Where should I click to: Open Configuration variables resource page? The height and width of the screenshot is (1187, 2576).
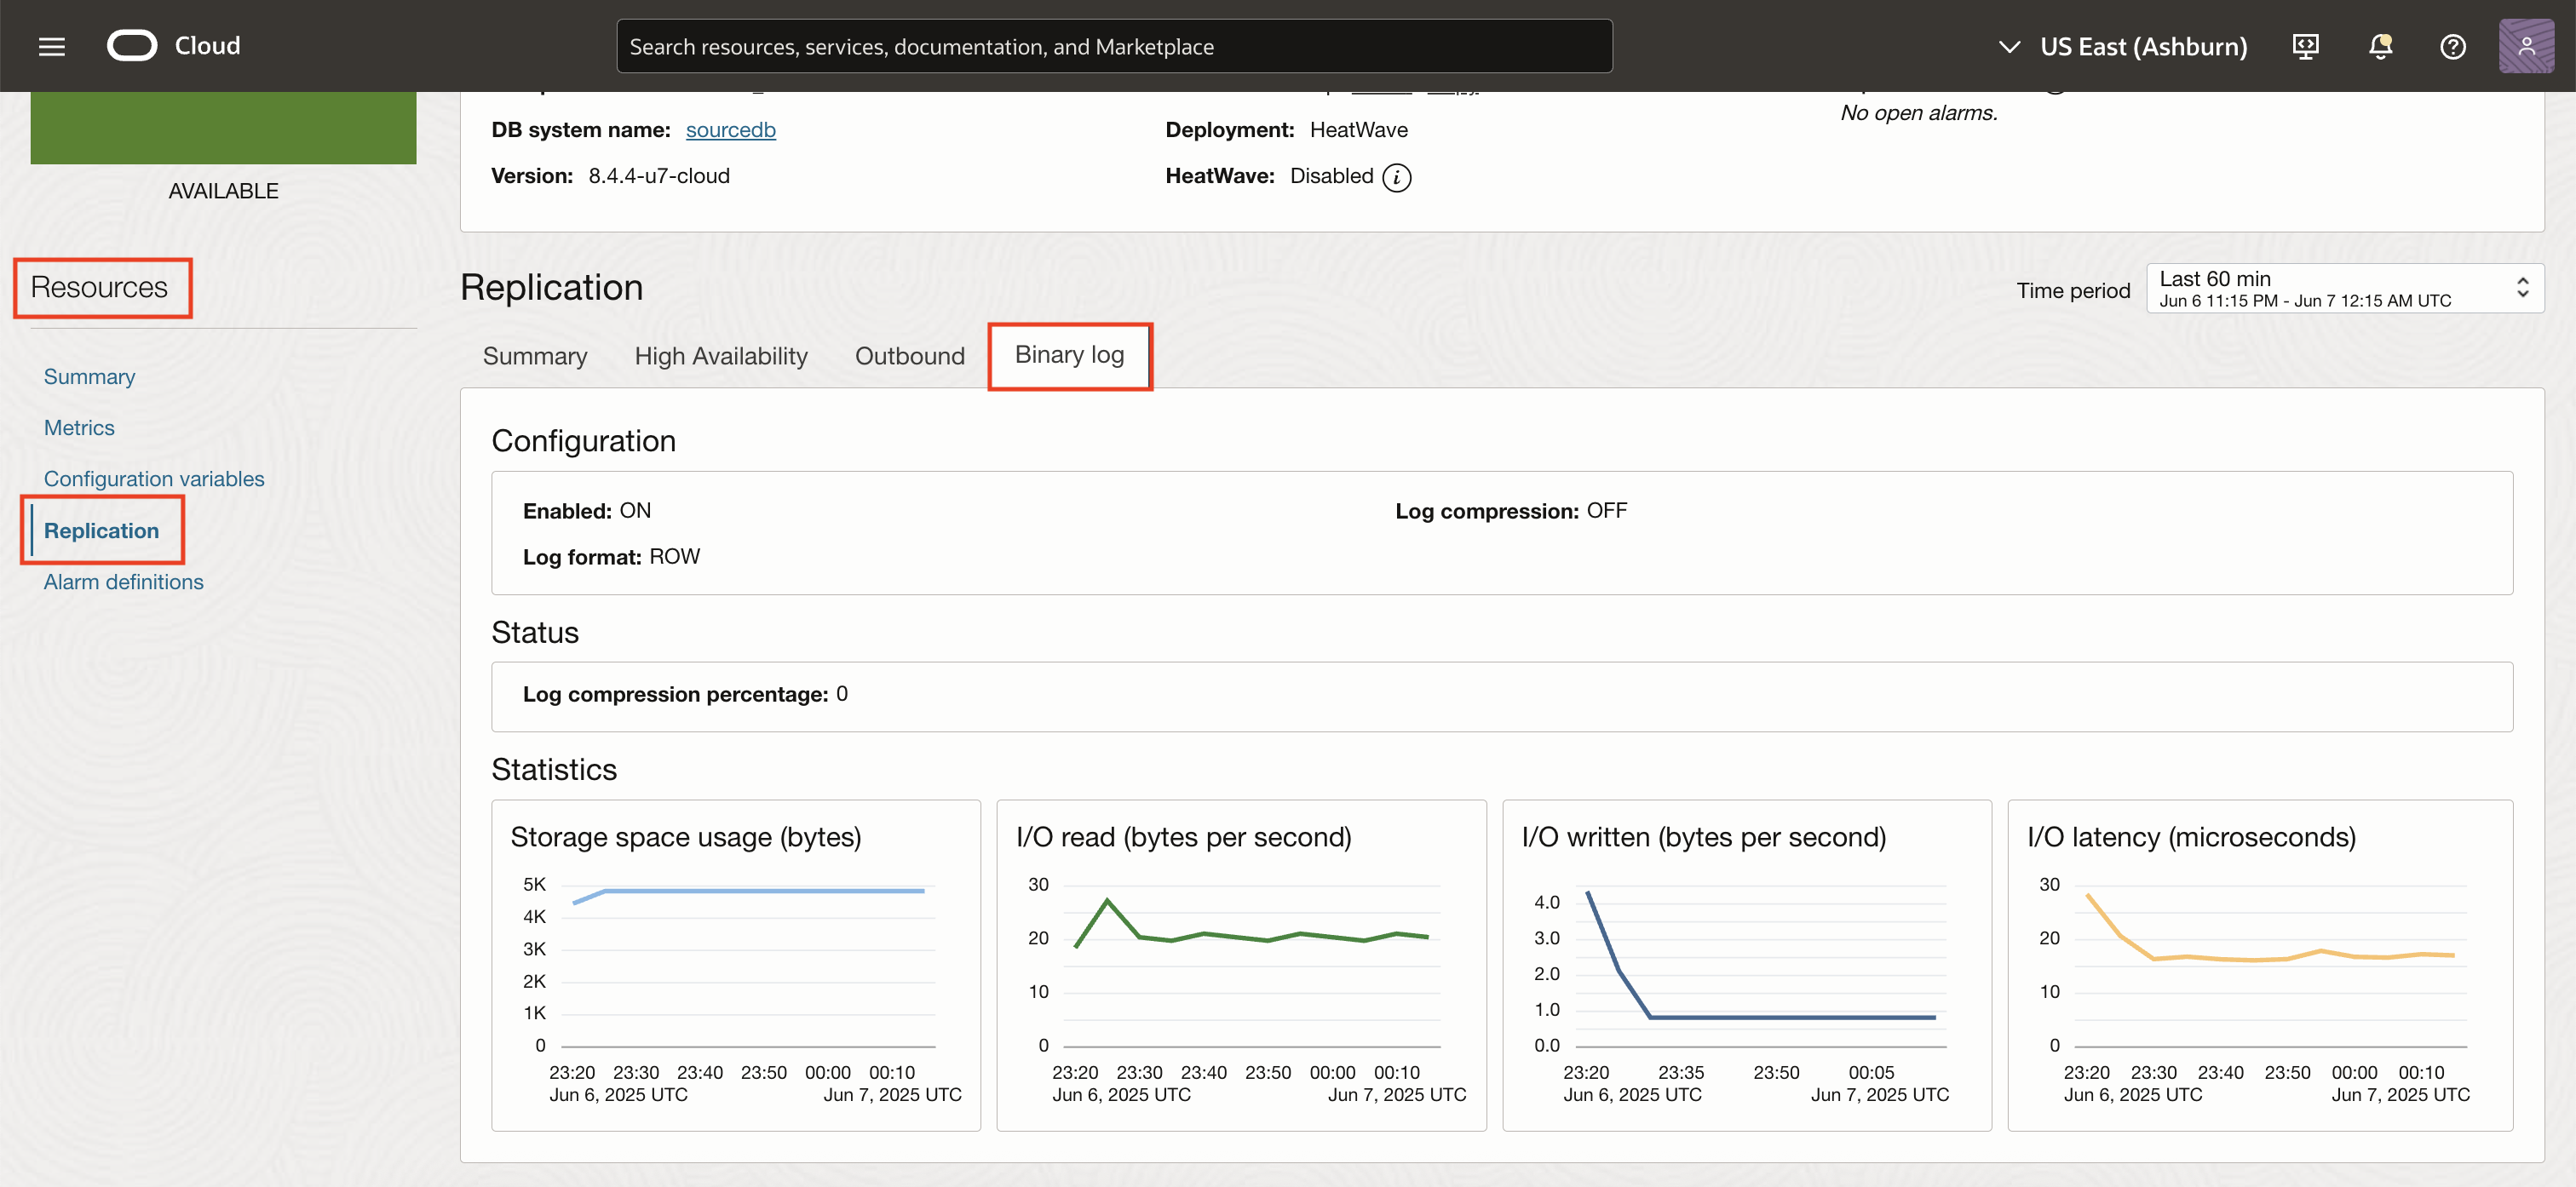(x=154, y=478)
